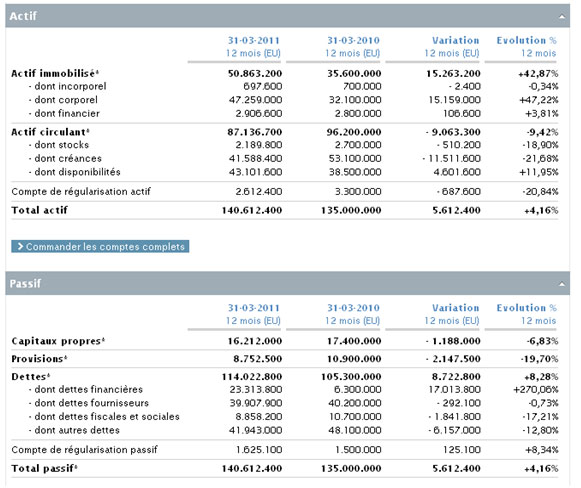
Task: Select the dont incorporel row label
Action: point(67,86)
